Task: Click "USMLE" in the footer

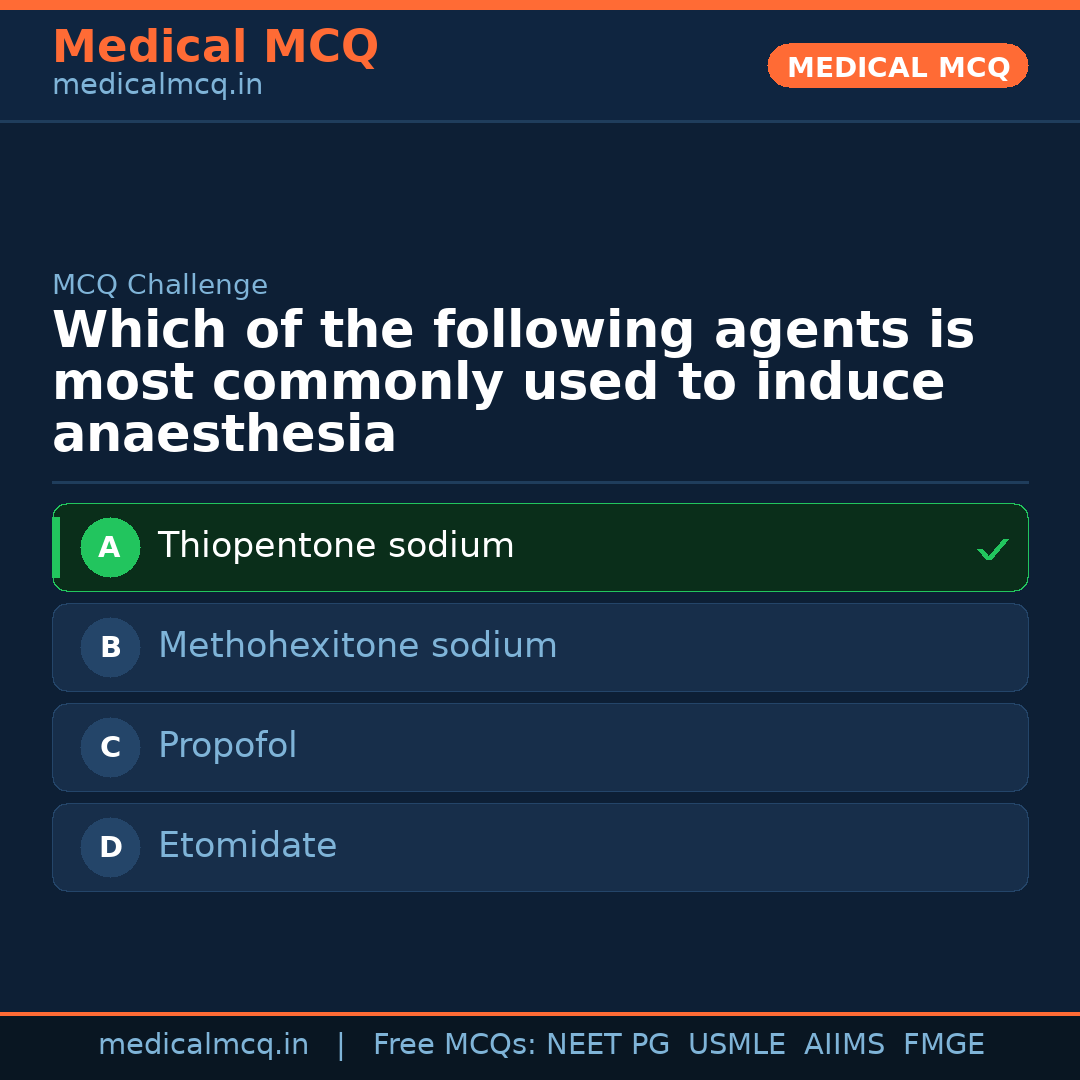Action: point(737,1045)
